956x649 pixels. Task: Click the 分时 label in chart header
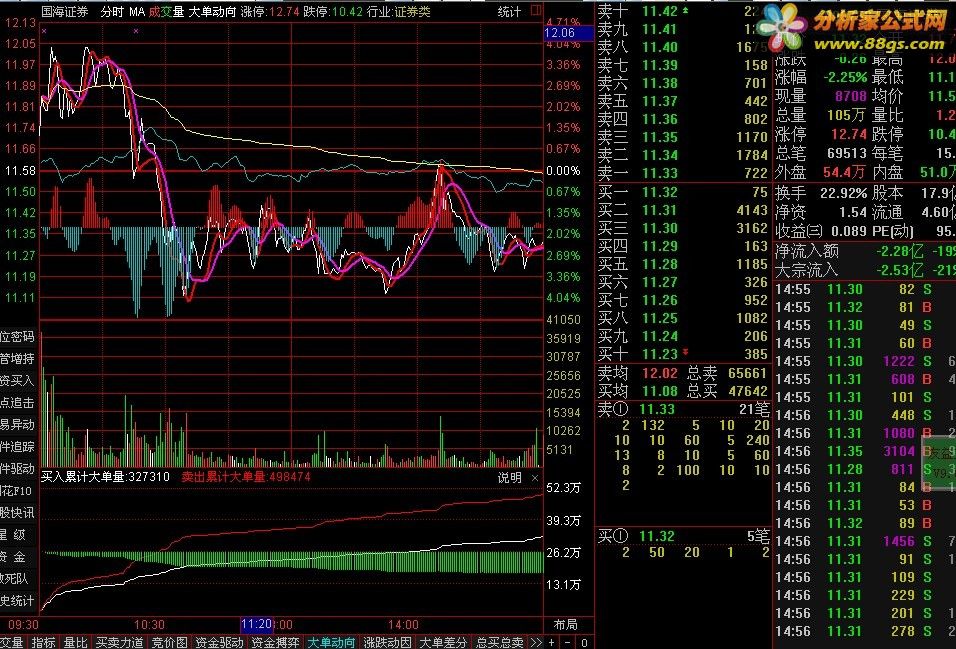[x=112, y=12]
